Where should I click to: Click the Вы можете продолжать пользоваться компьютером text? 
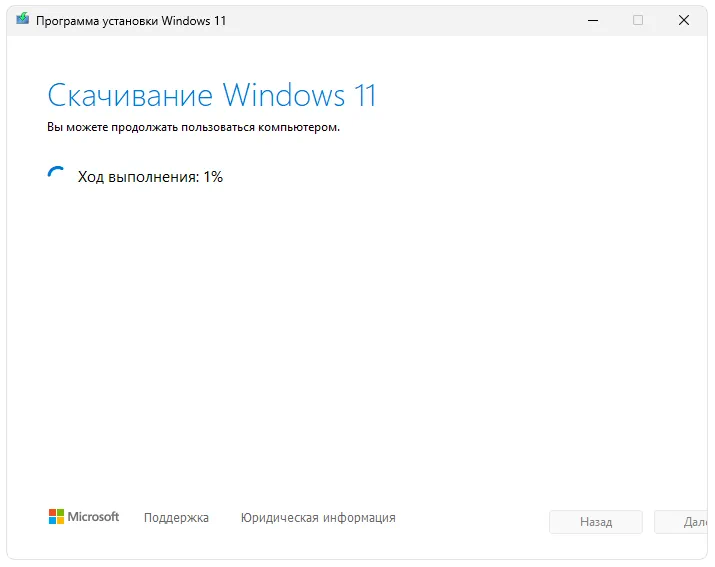[193, 127]
